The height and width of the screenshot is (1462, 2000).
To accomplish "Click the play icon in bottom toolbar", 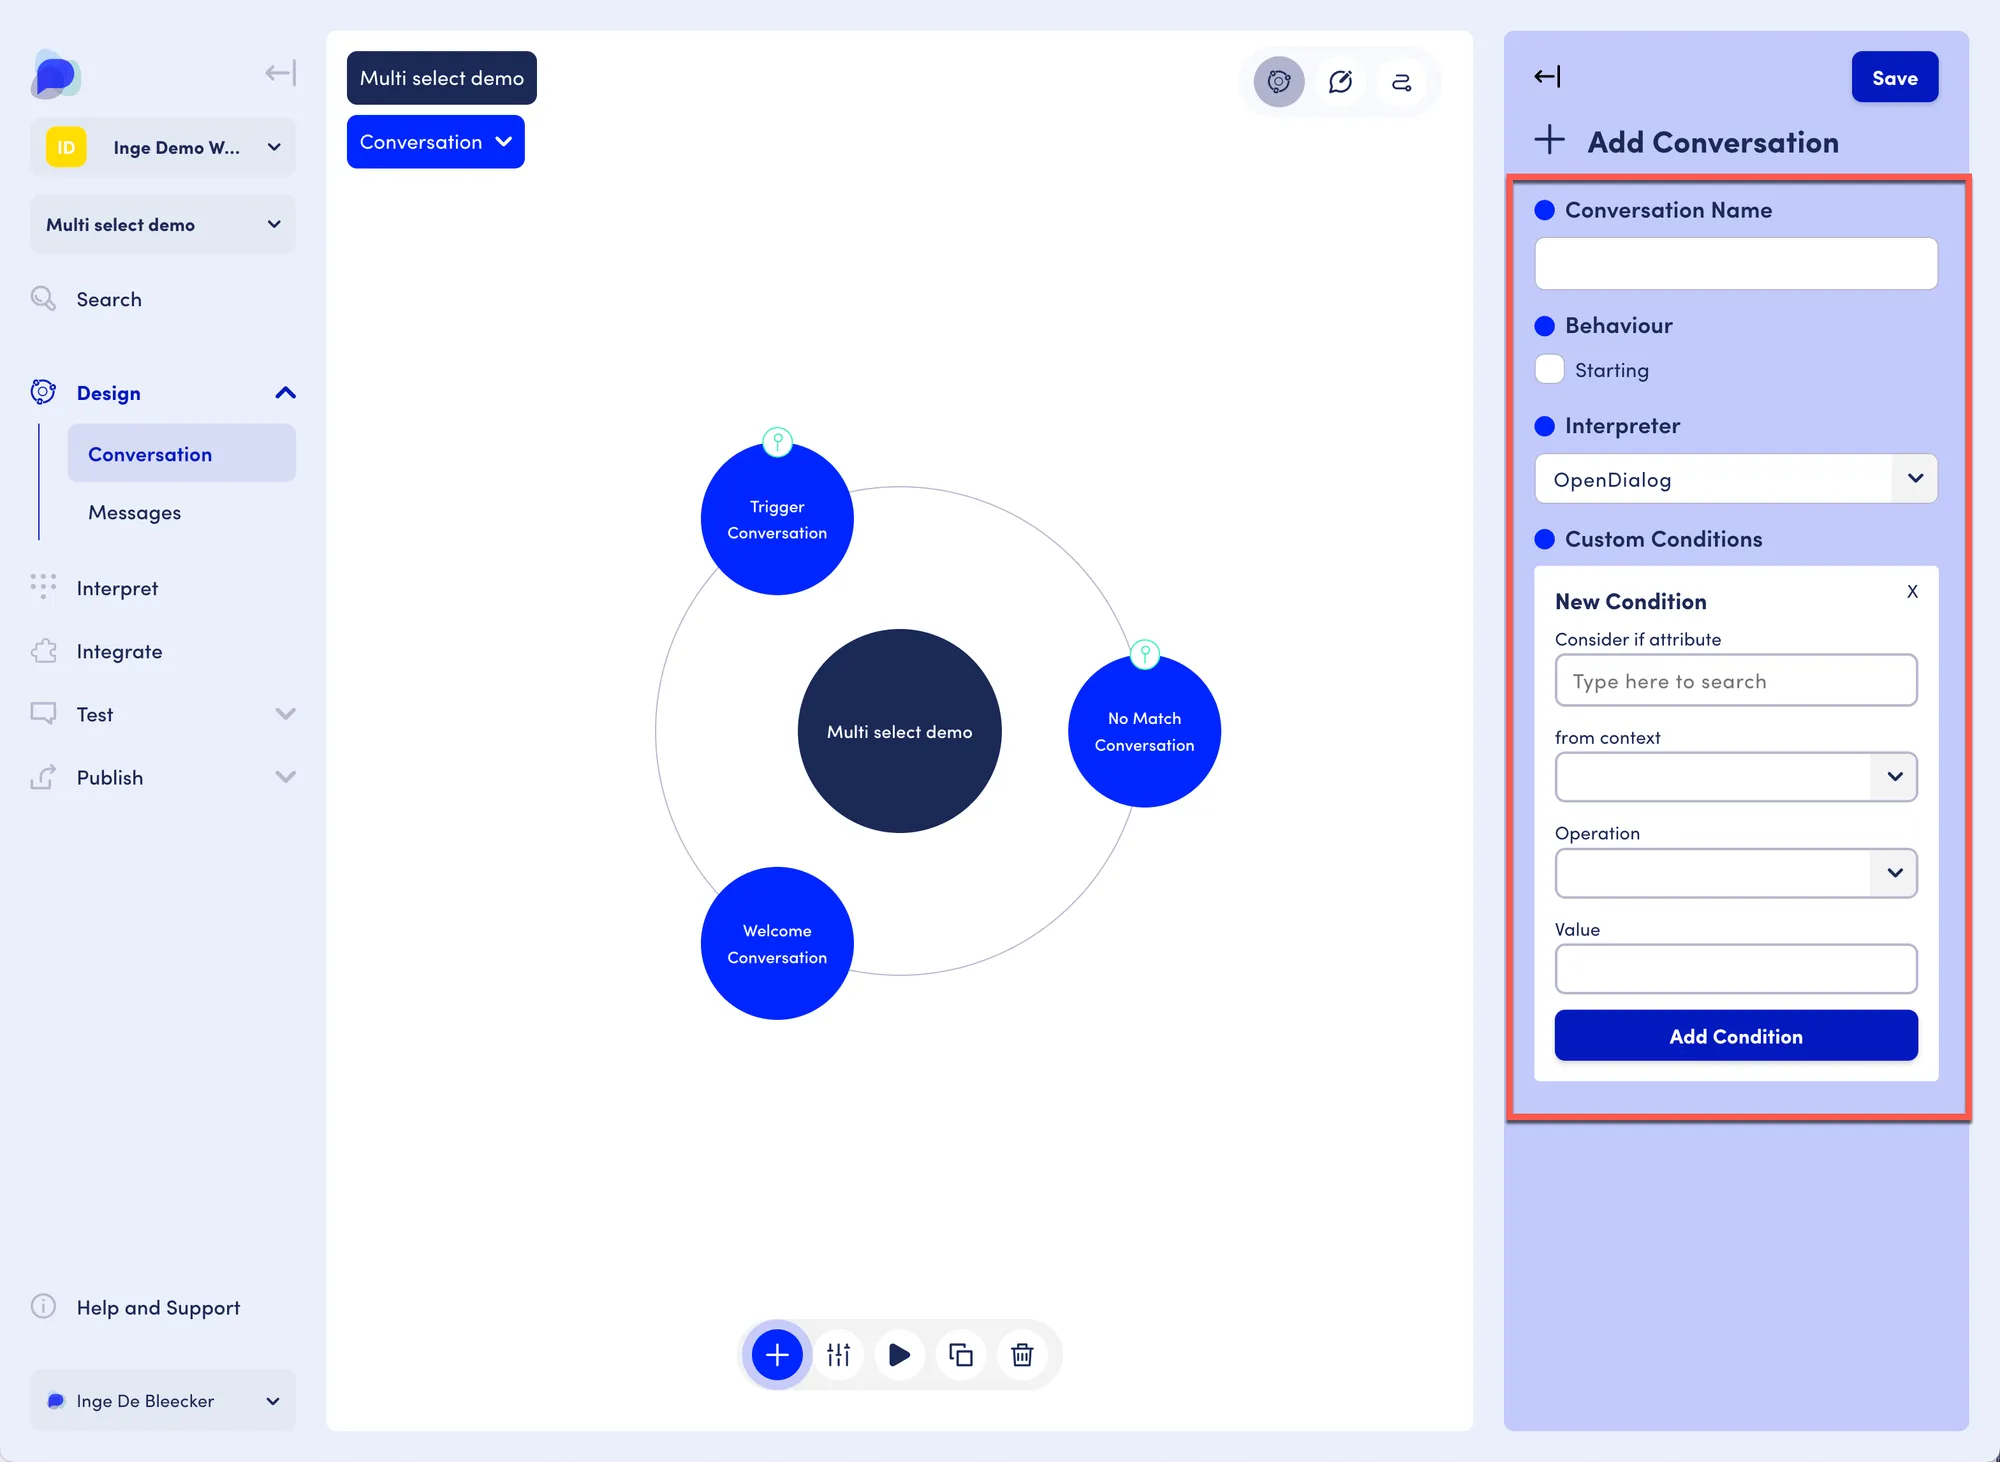I will [x=899, y=1355].
